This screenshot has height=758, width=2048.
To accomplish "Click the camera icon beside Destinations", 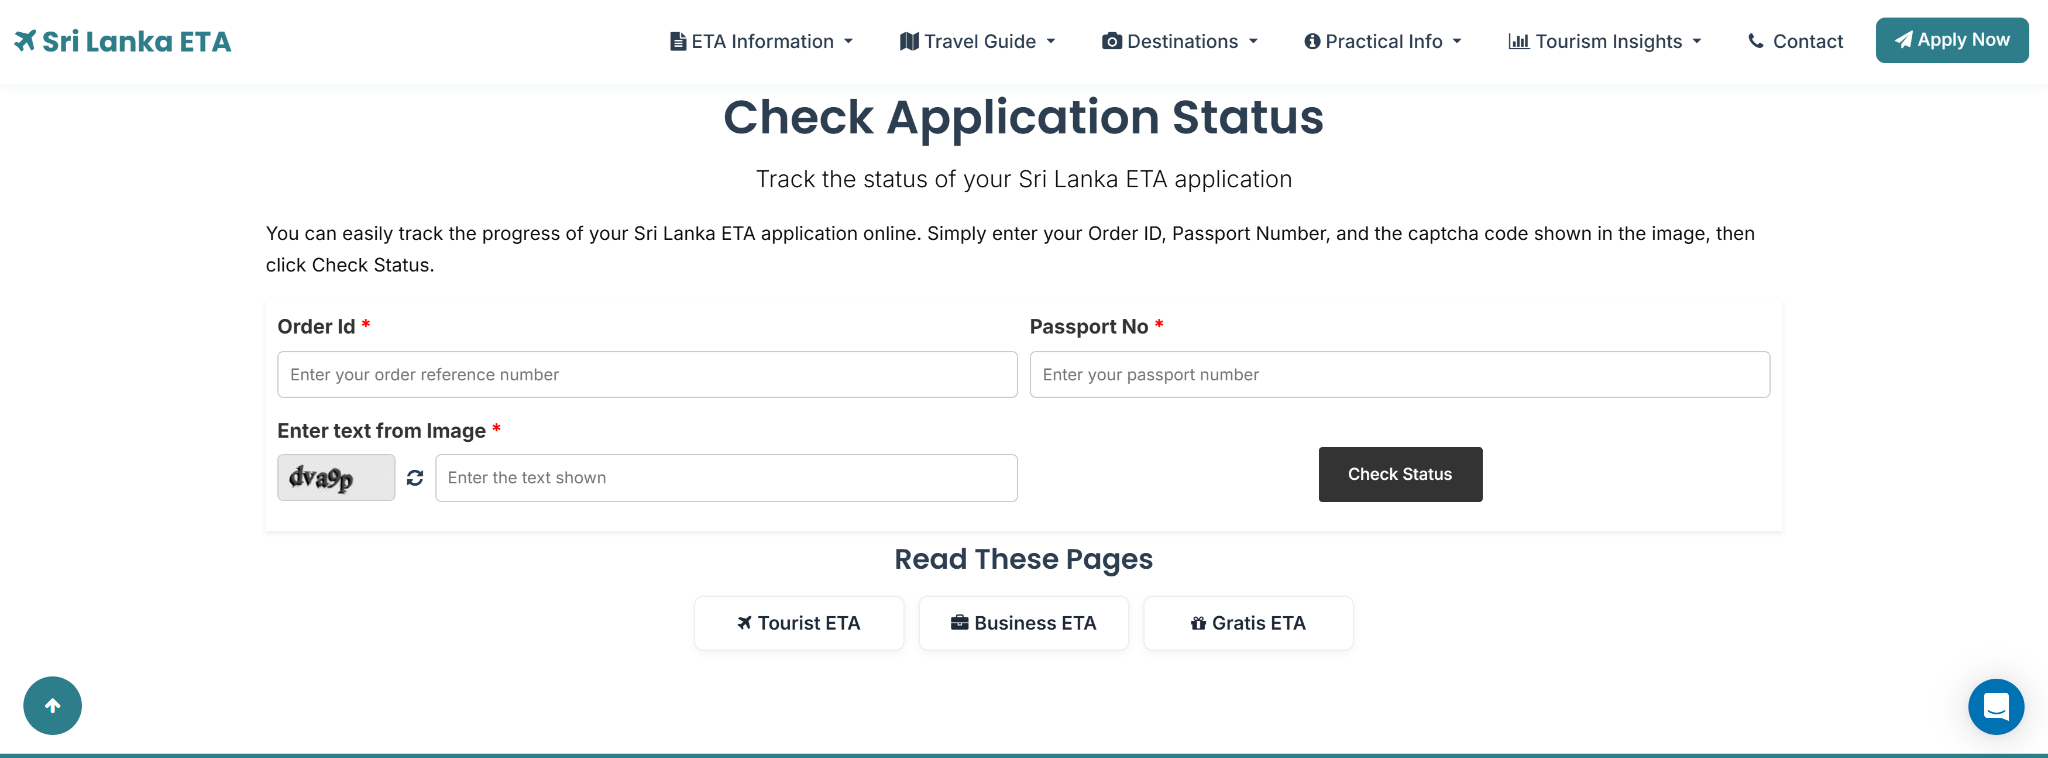I will [1111, 41].
